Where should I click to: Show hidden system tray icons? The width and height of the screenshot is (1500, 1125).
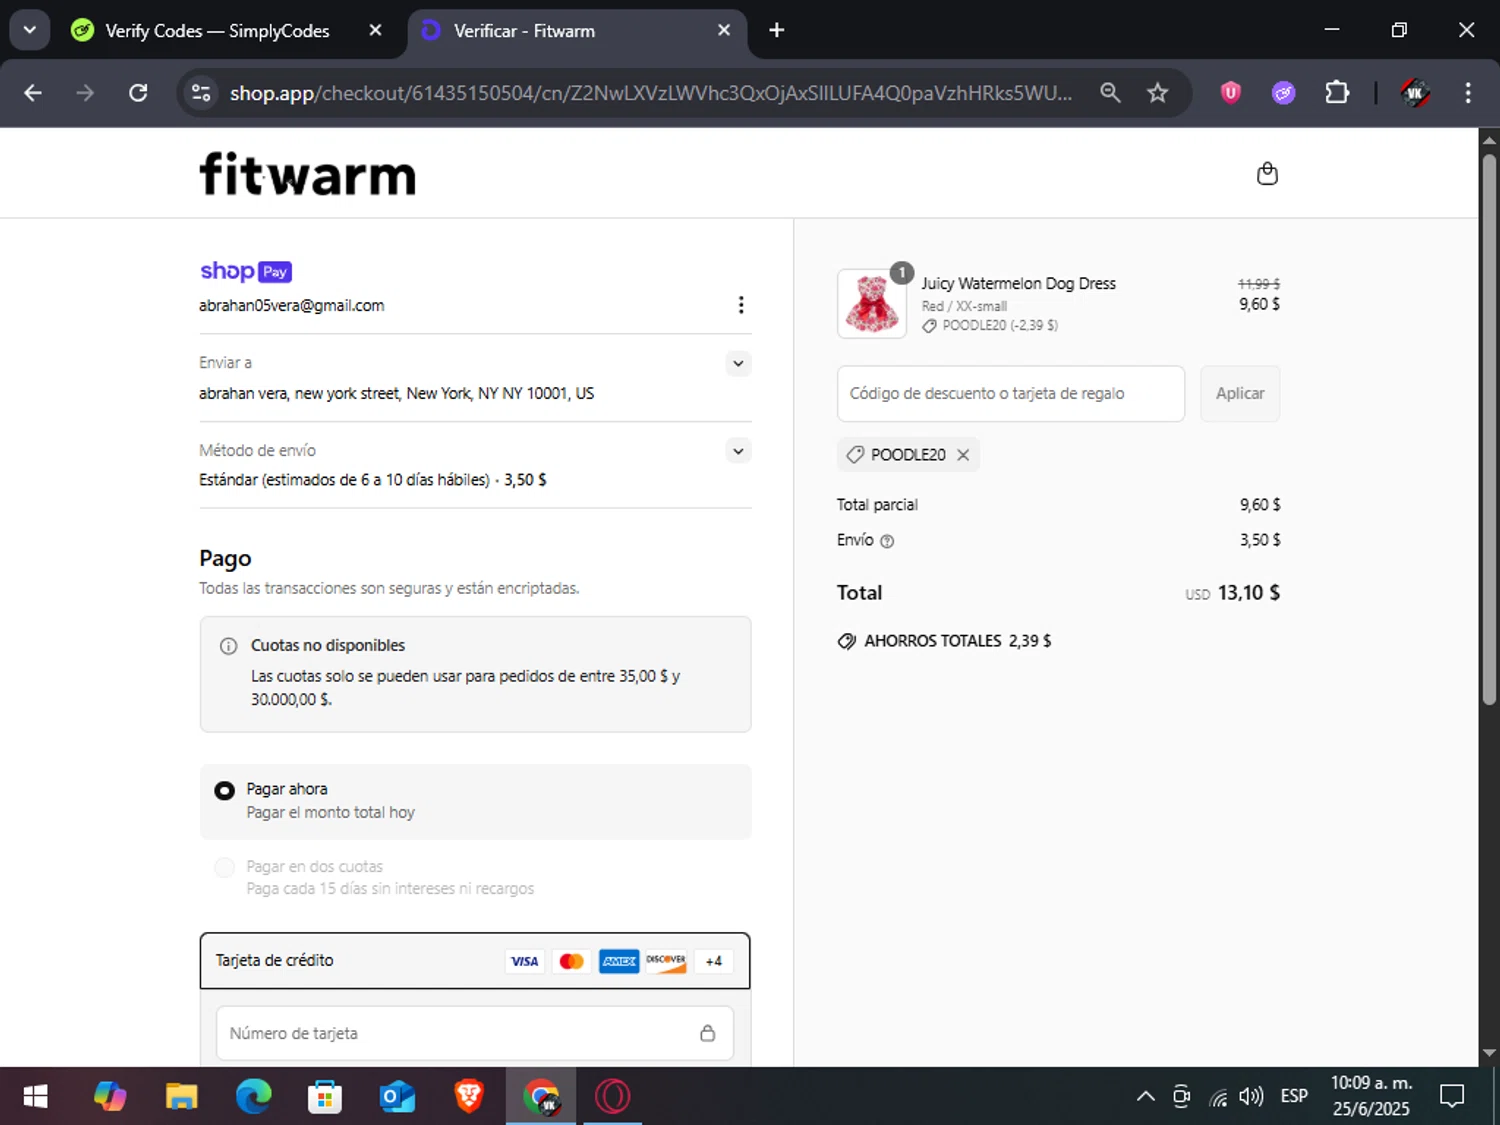(x=1146, y=1097)
